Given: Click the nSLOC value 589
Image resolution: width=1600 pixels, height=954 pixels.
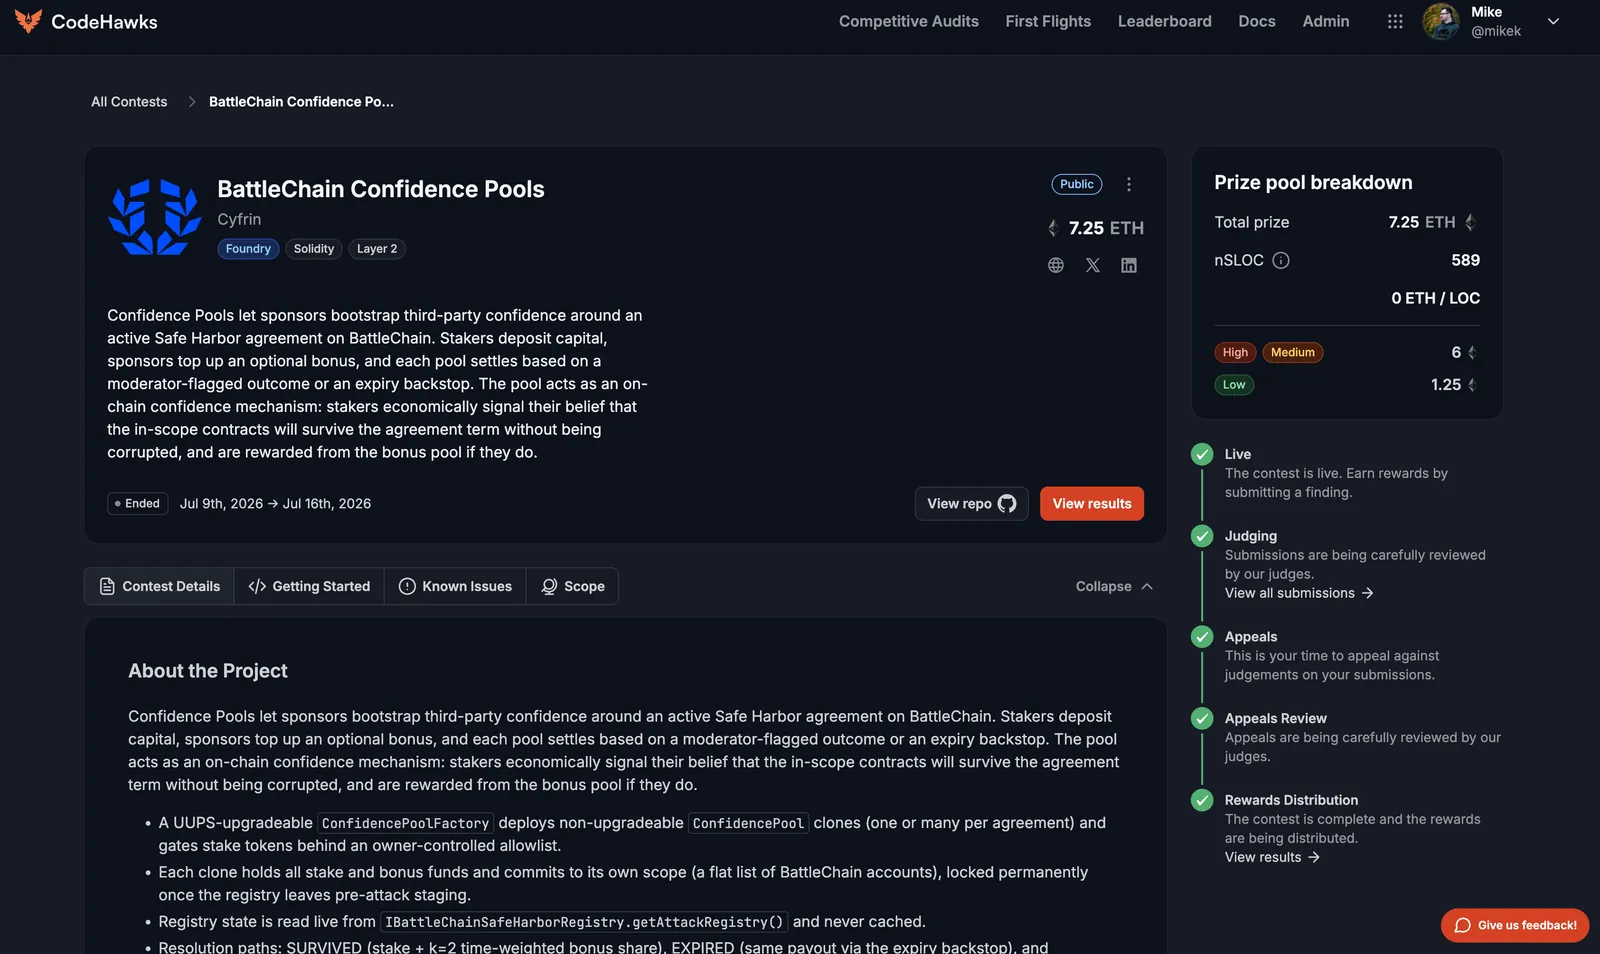Looking at the screenshot, I should click(1466, 260).
